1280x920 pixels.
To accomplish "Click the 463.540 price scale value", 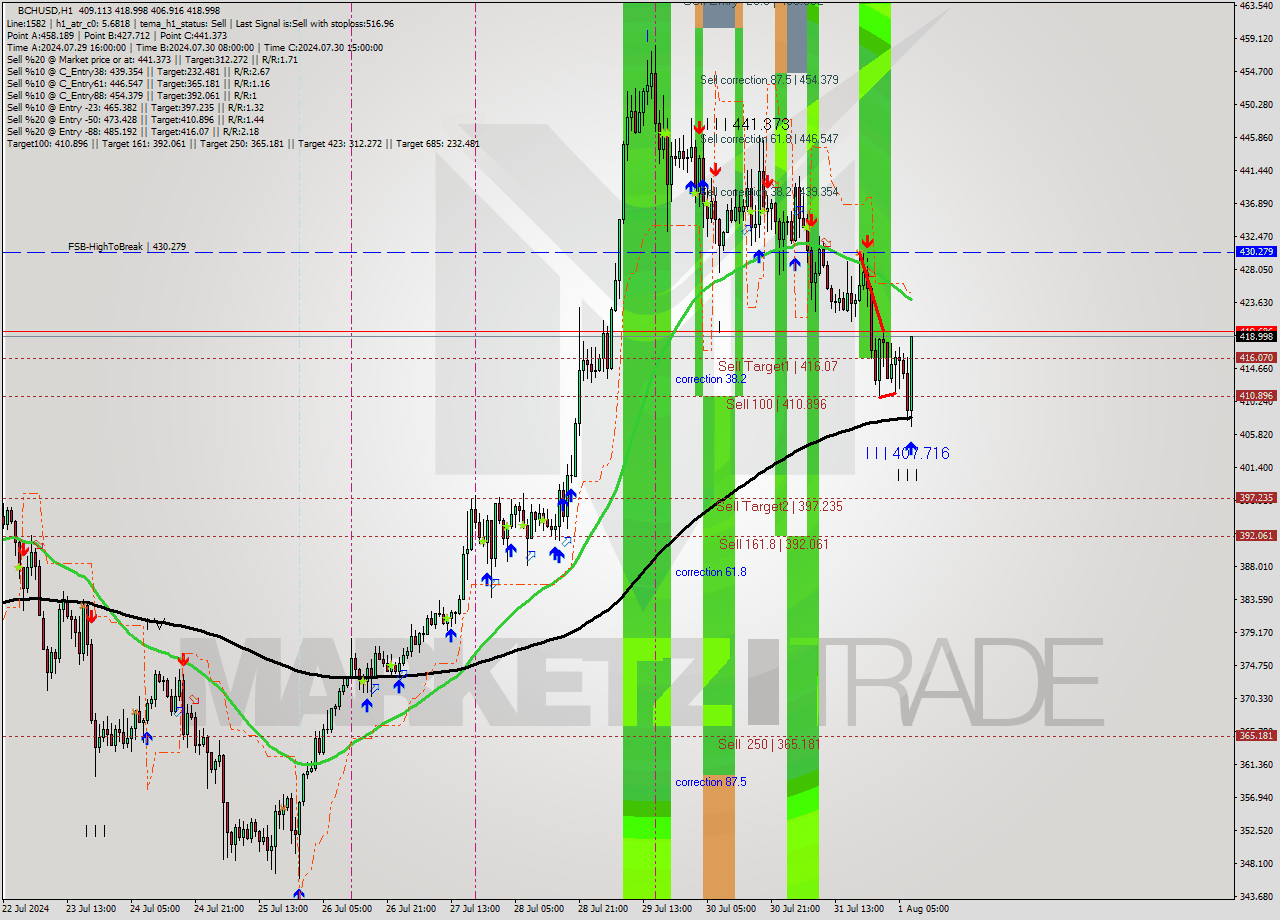I will click(1254, 5).
